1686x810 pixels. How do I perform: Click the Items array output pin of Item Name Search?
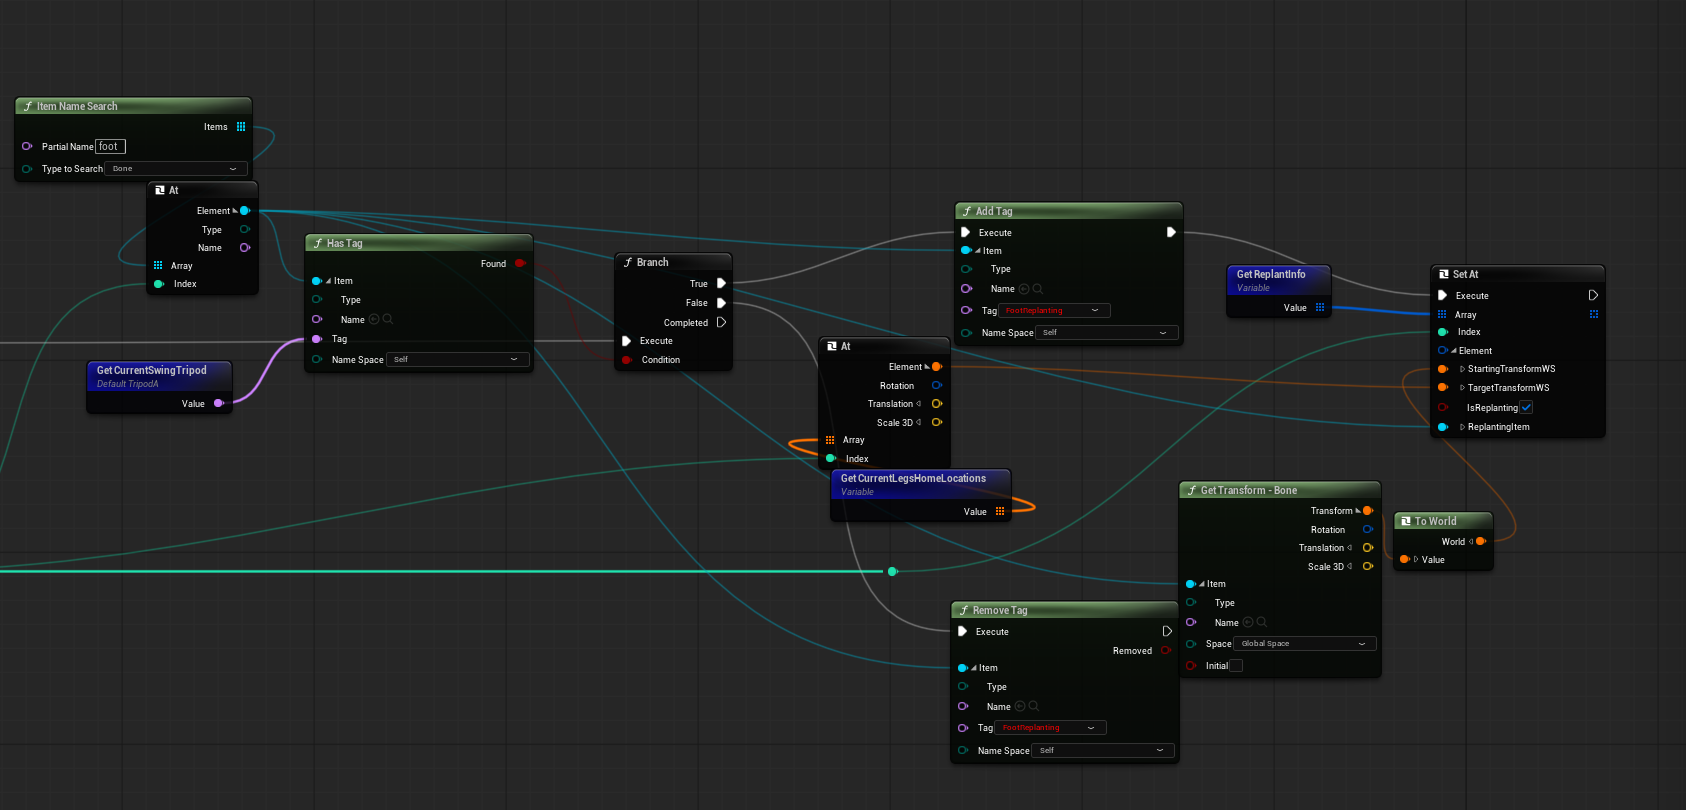241,127
